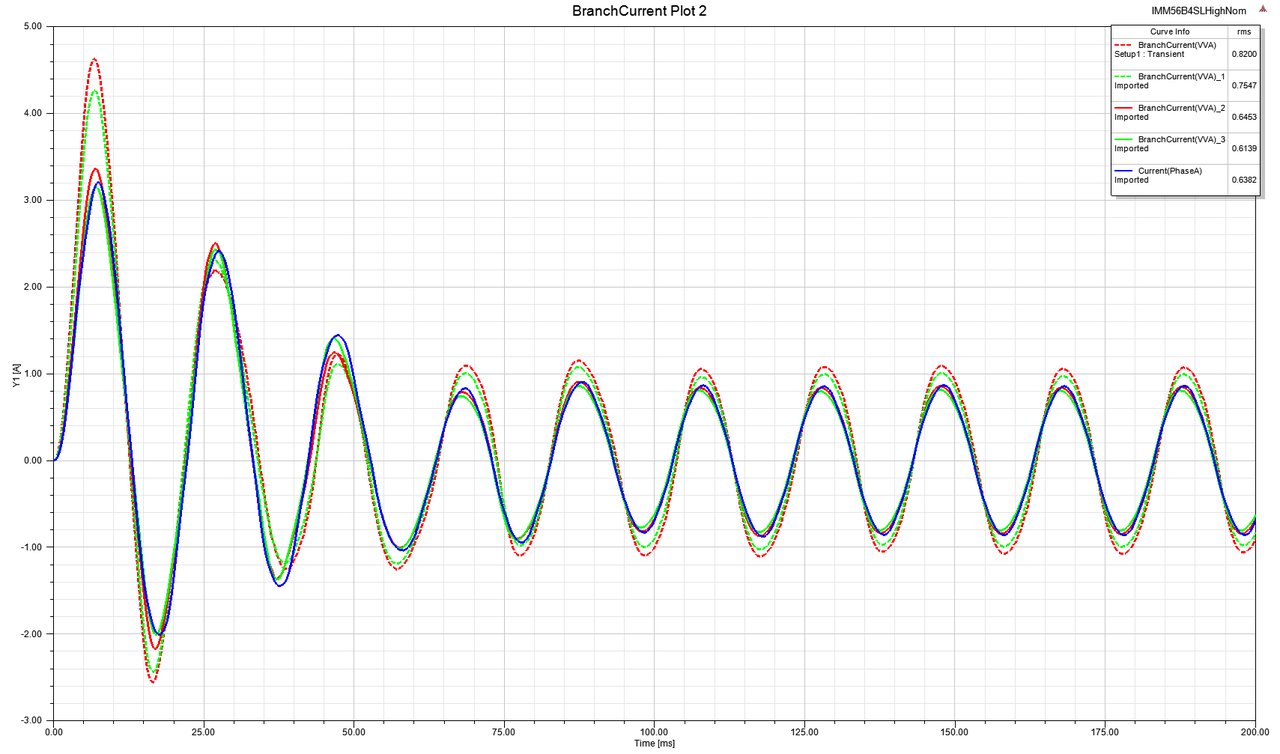
Task: Click the Y axis tick label -2.00
Action: click(30, 634)
